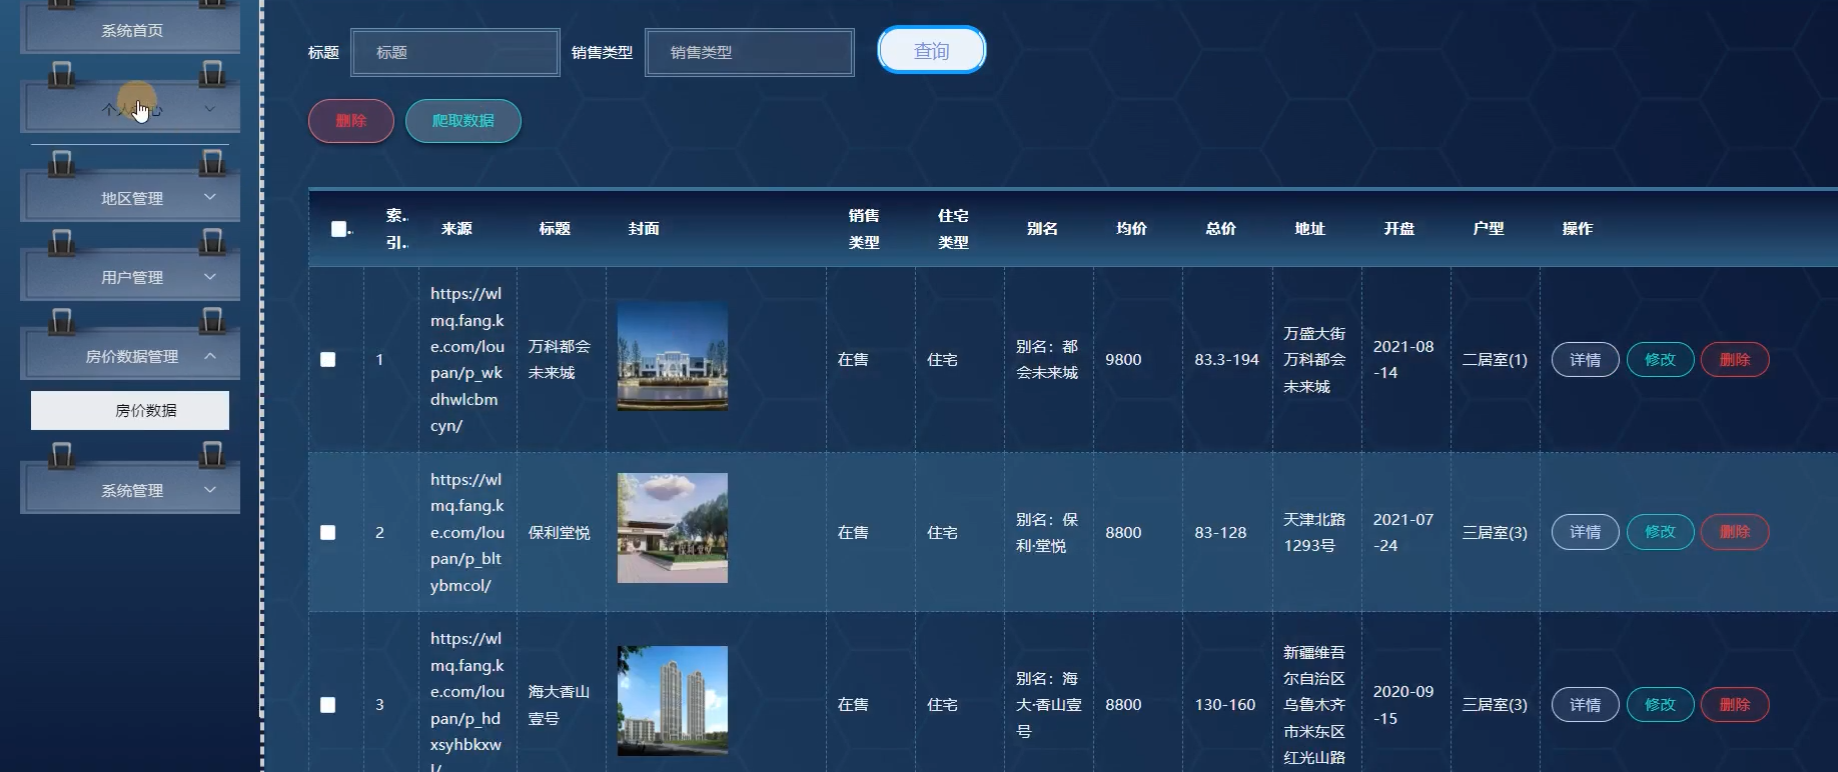Check the checkbox for row 1
1838x772 pixels.
328,360
